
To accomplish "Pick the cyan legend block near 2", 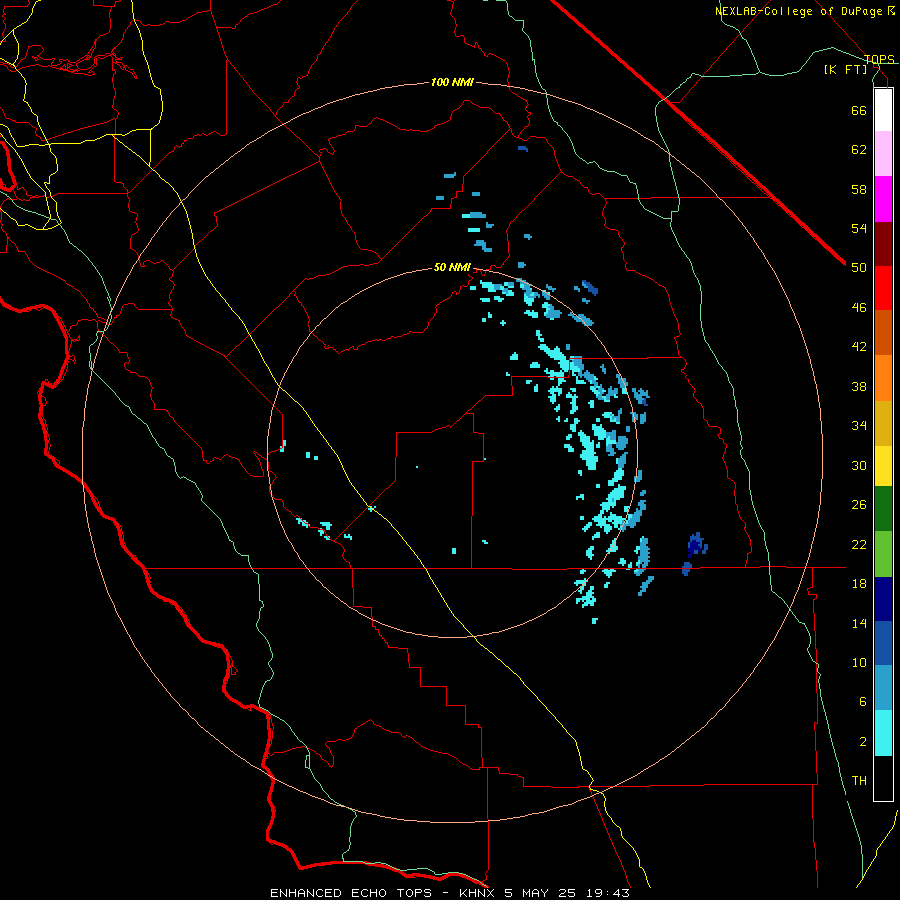I will pyautogui.click(x=883, y=733).
